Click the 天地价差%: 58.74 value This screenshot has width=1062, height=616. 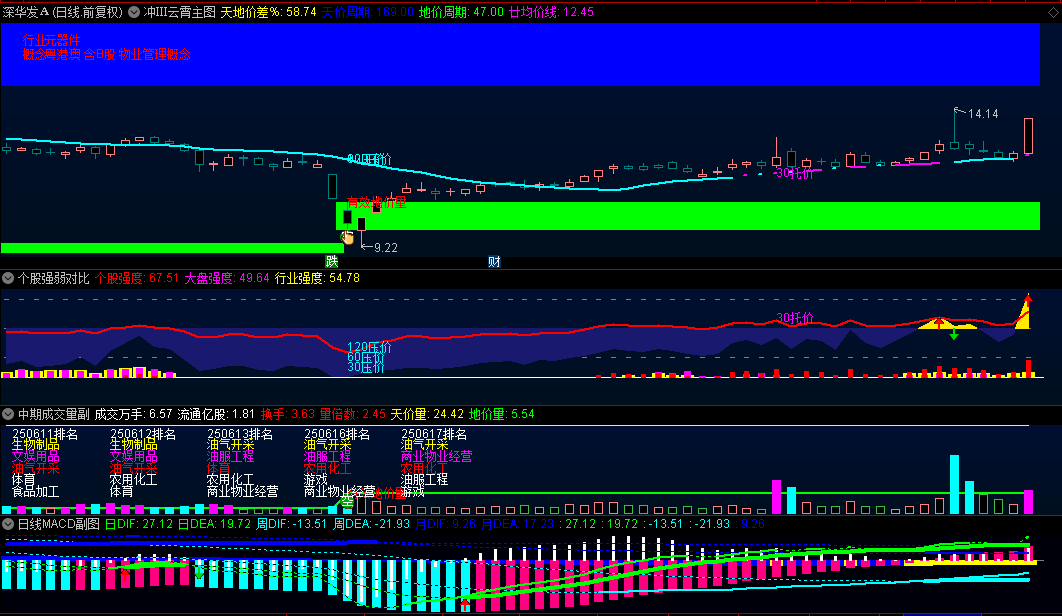268,12
